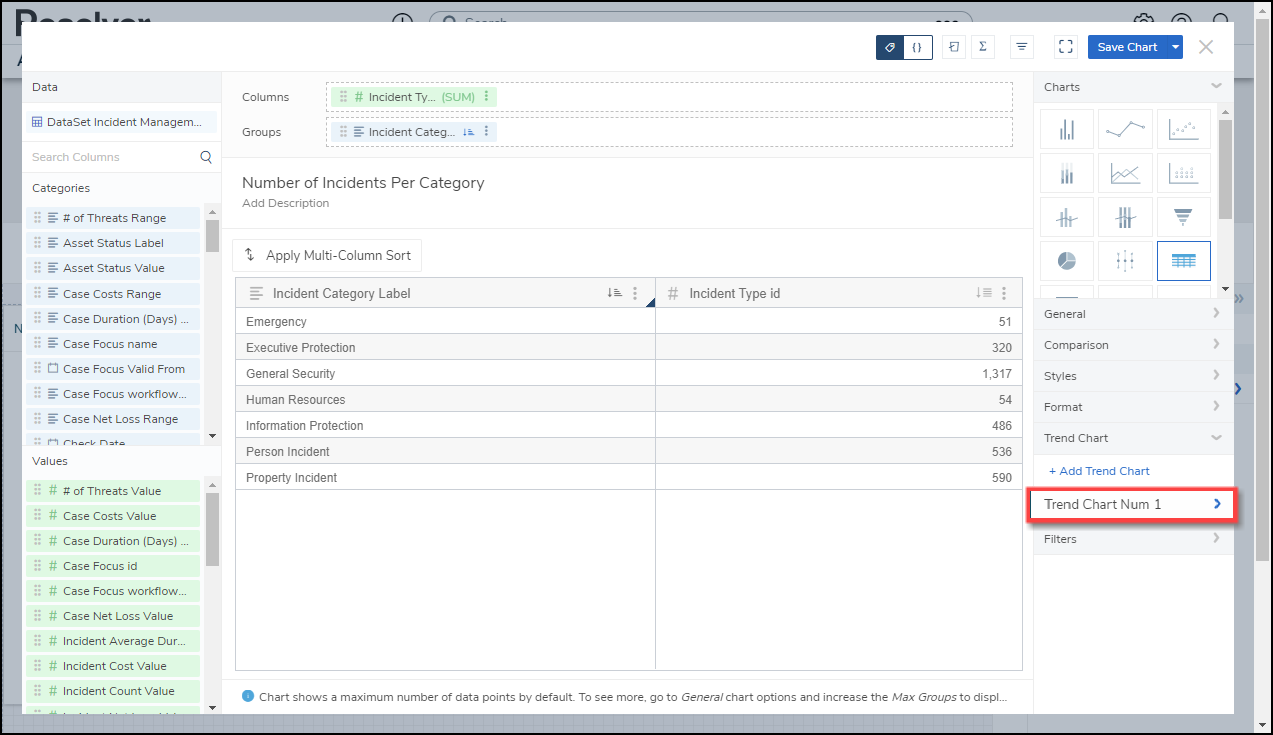This screenshot has height=735, width=1273.
Task: Toggle the curly braces variable view
Action: coord(918,47)
